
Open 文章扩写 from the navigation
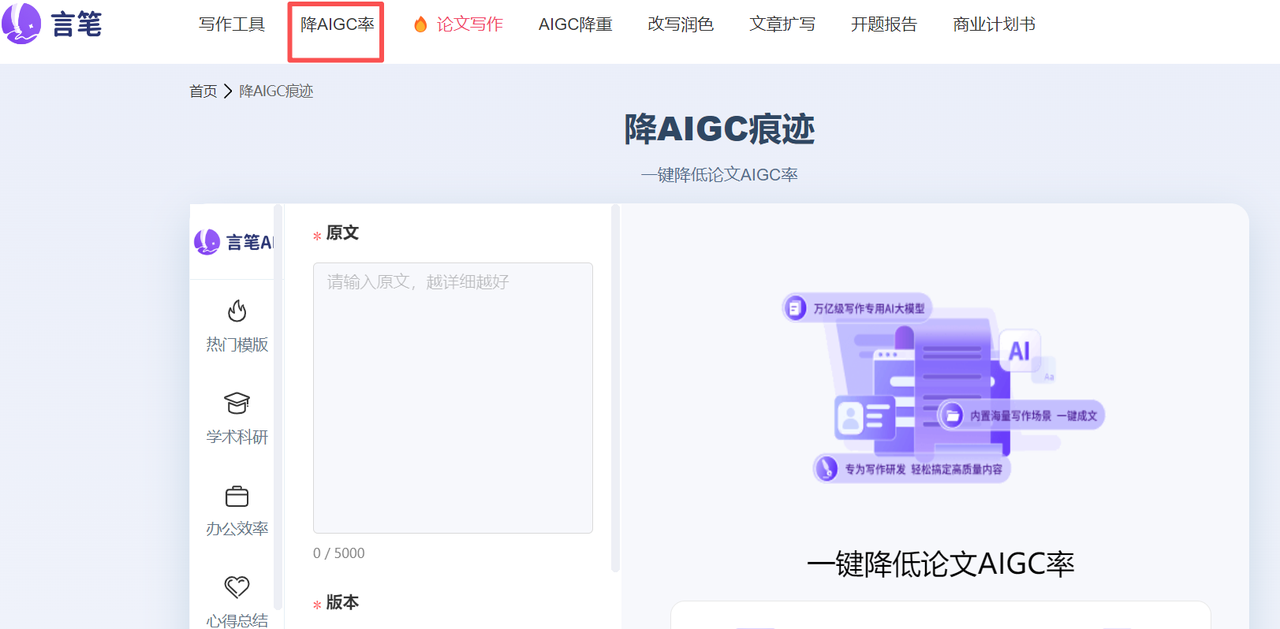[x=783, y=25]
